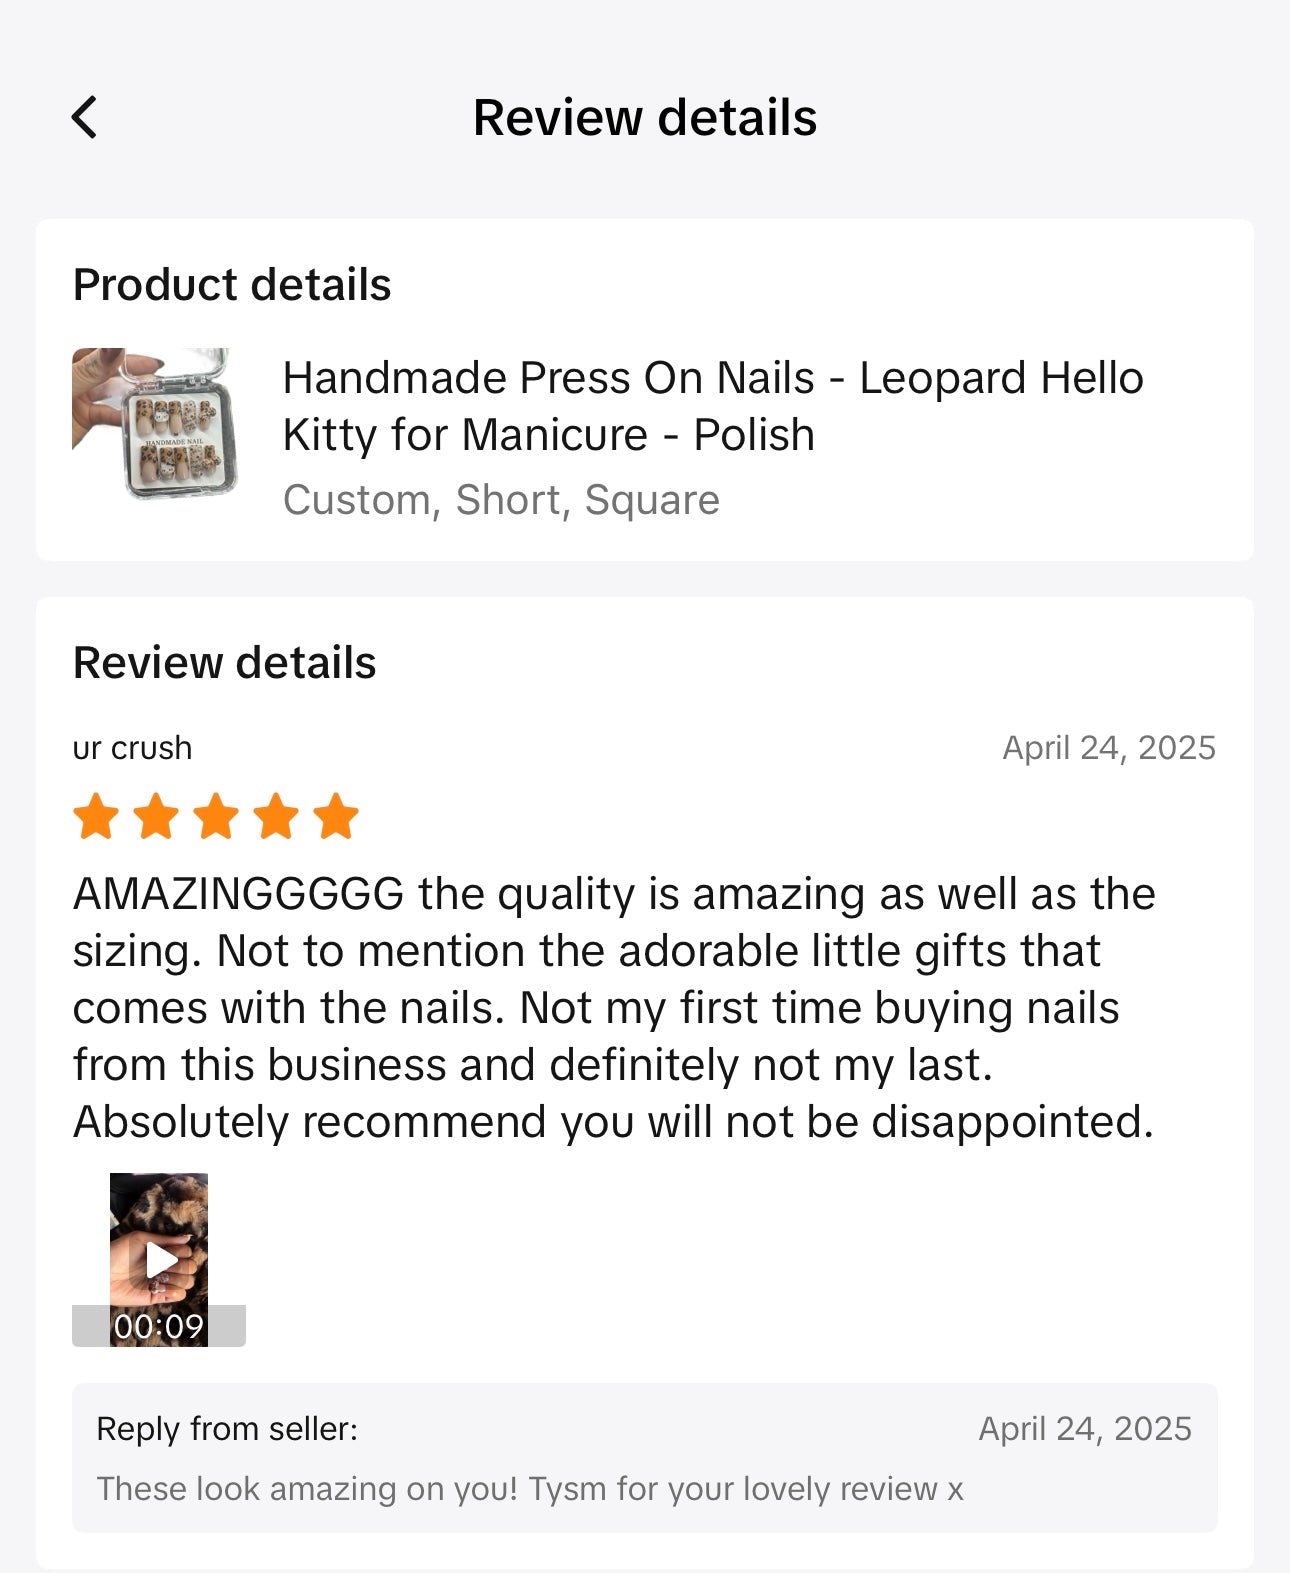
Task: Tap the Reply from seller label
Action: (227, 1429)
